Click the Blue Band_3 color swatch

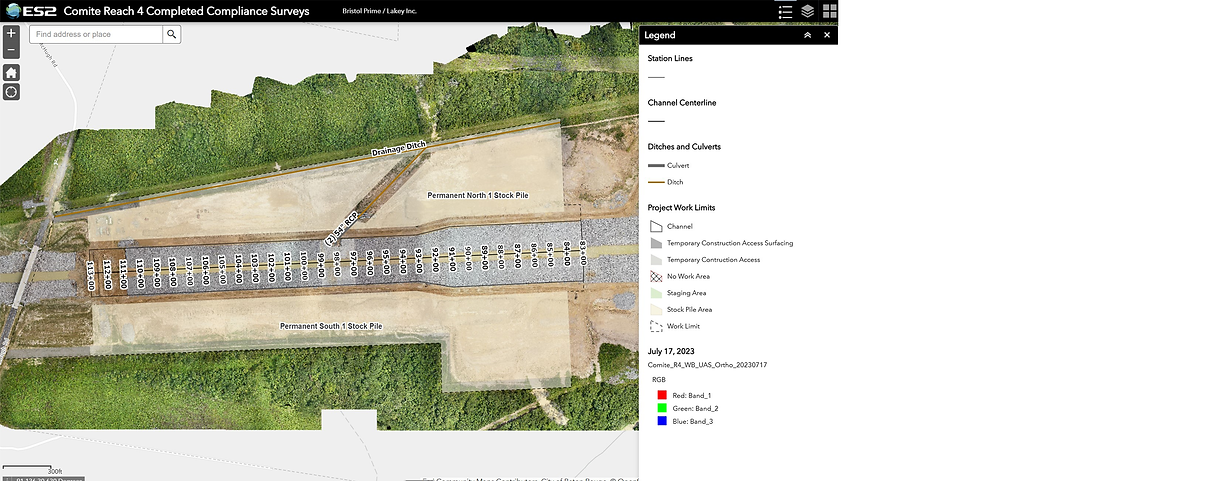coord(662,422)
